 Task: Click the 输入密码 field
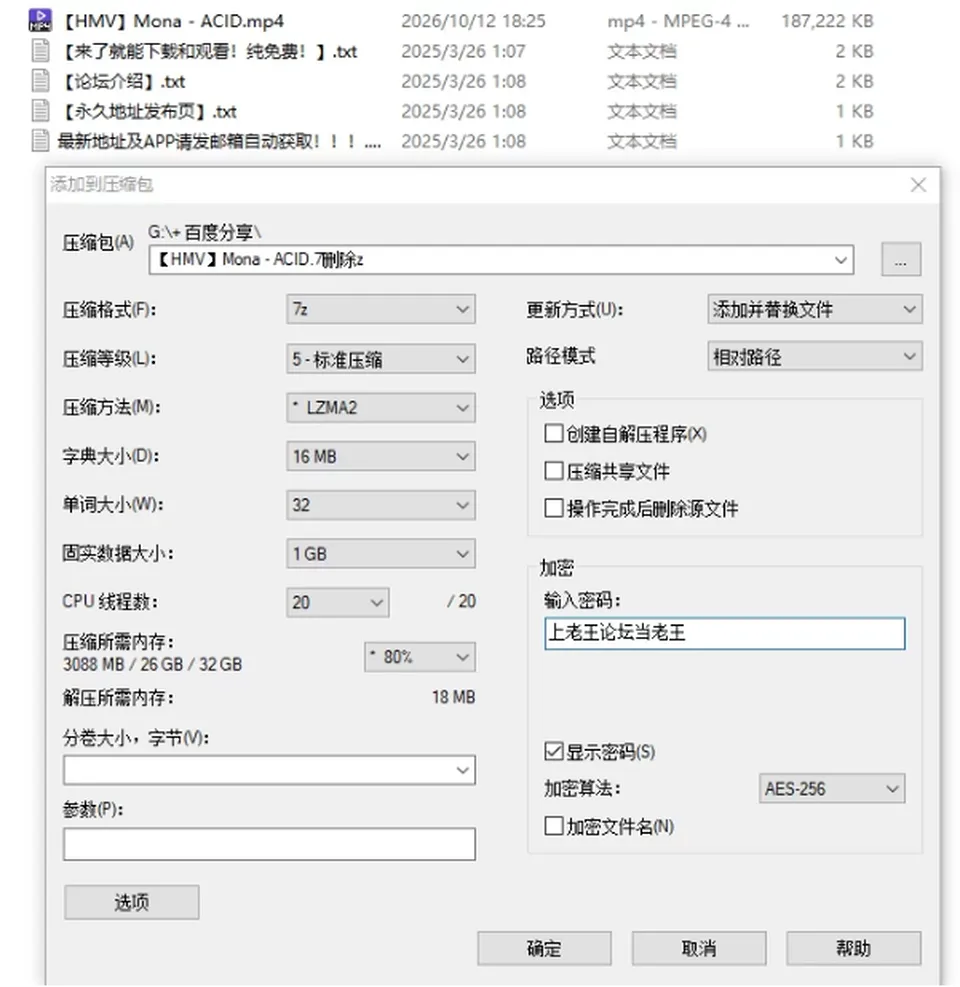click(725, 633)
